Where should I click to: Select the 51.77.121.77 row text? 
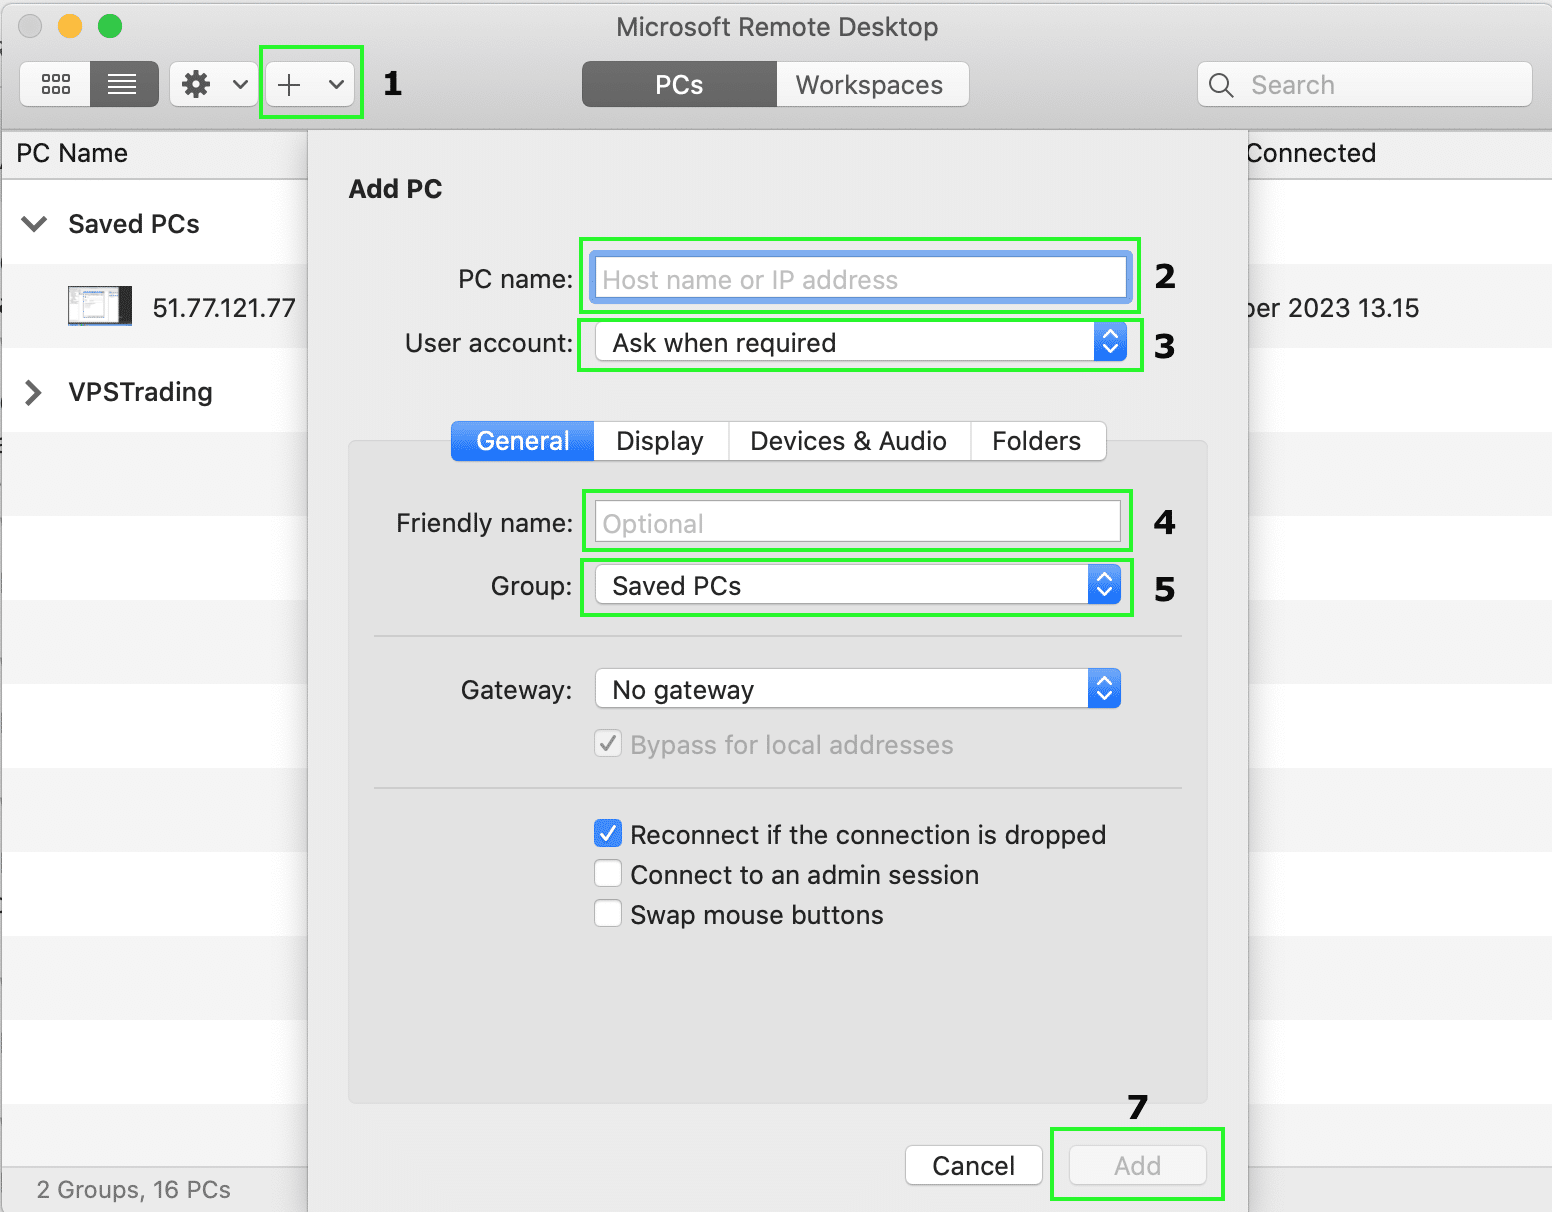tap(224, 308)
